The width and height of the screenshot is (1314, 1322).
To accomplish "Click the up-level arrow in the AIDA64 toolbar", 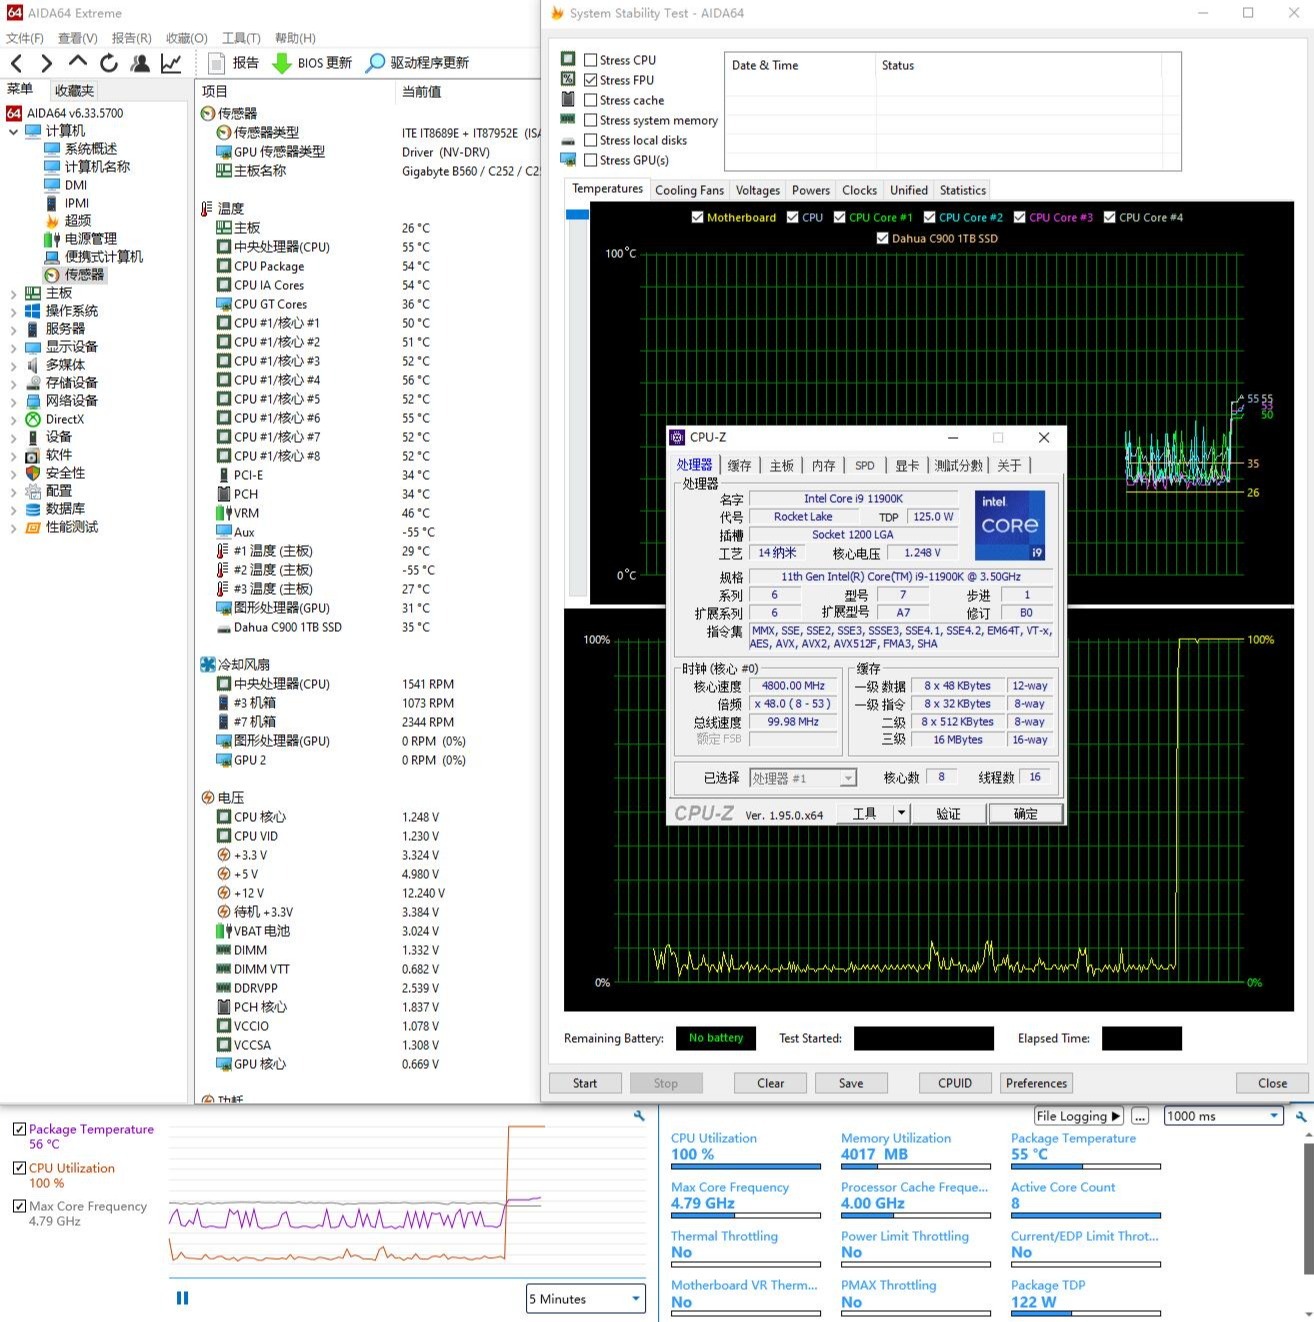I will tap(77, 62).
